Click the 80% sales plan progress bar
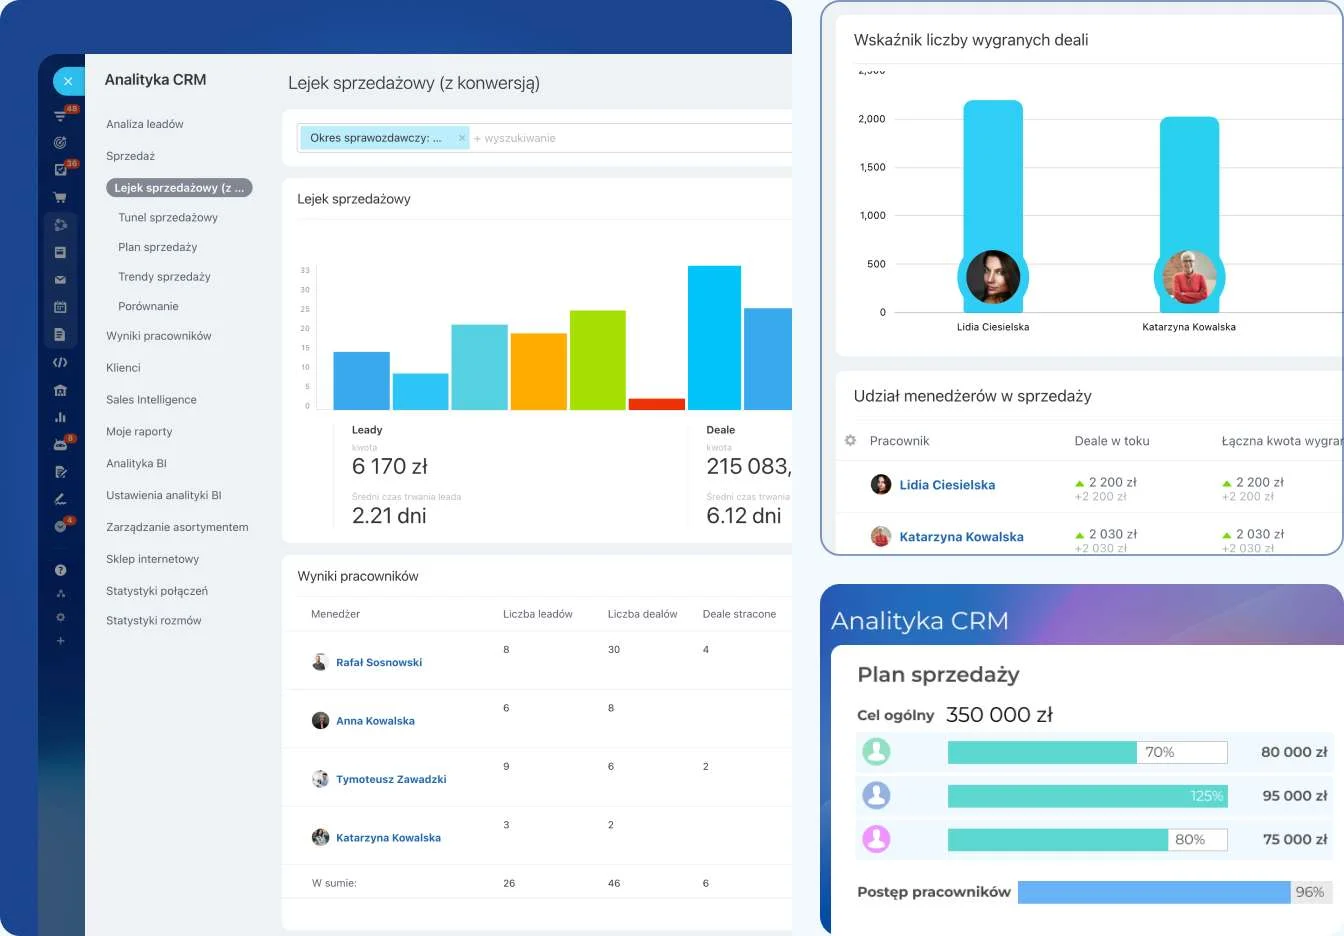Viewport: 1344px width, 936px height. (x=1087, y=839)
